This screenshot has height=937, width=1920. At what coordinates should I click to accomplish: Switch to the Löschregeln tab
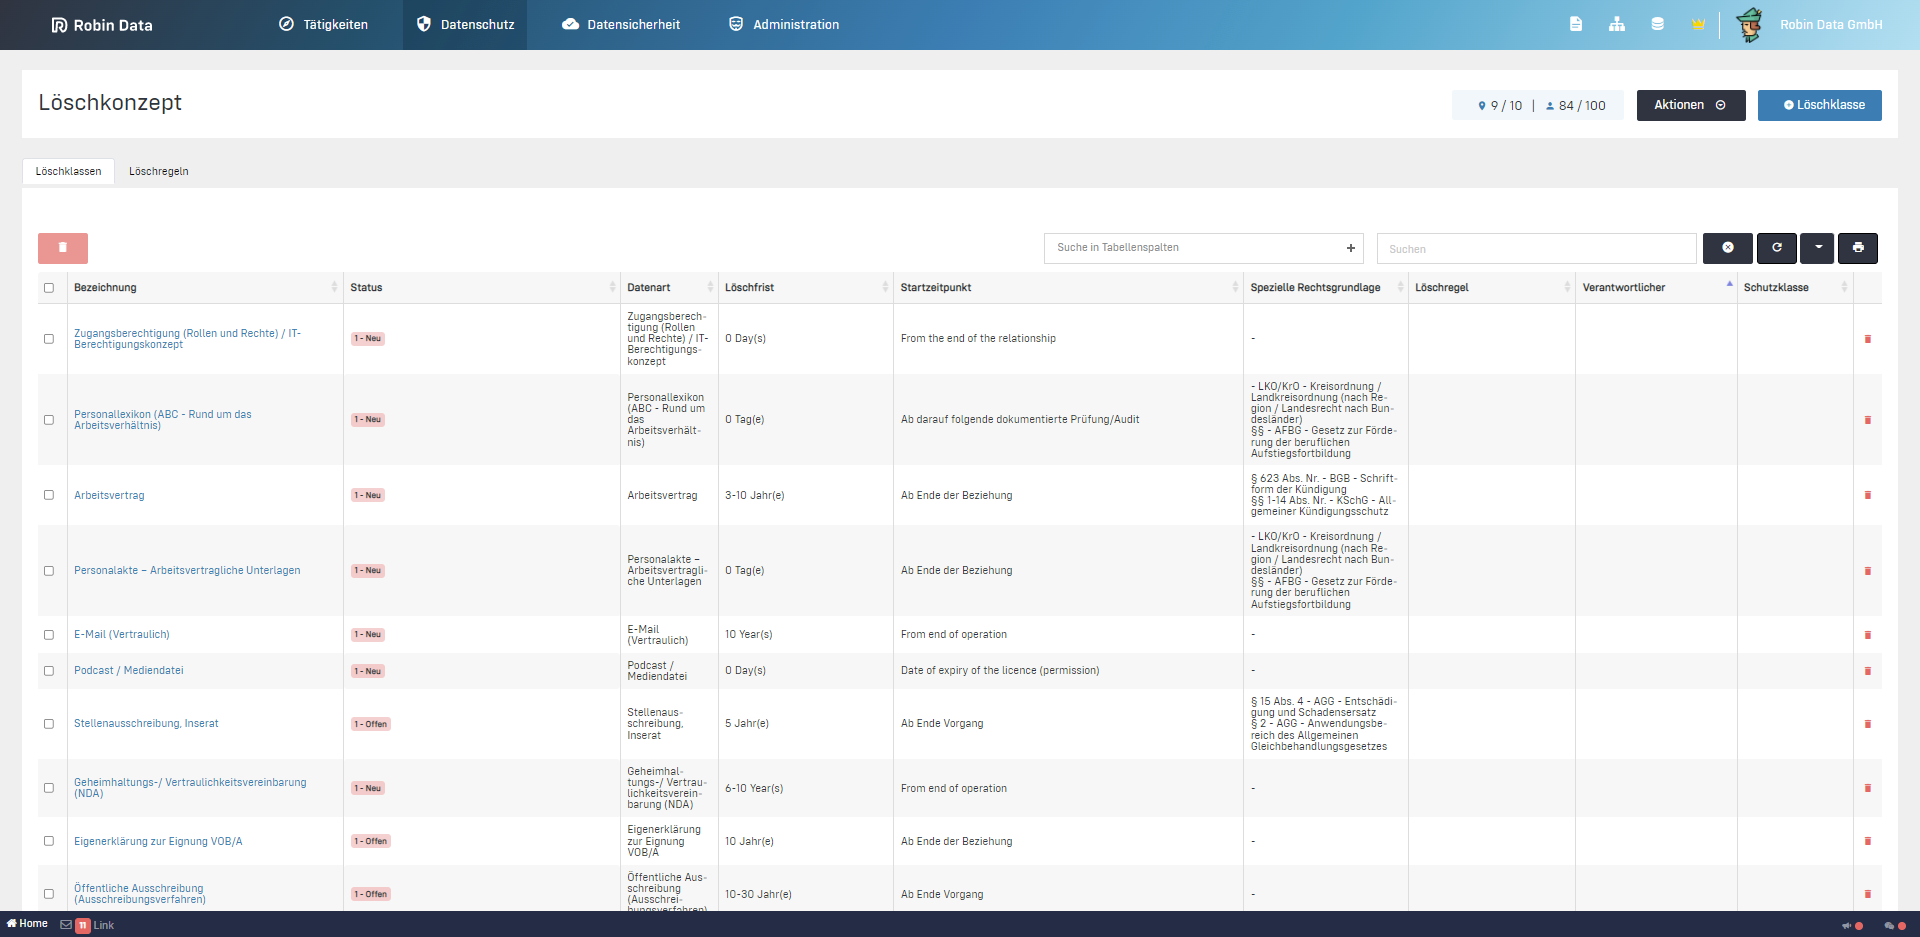click(158, 171)
